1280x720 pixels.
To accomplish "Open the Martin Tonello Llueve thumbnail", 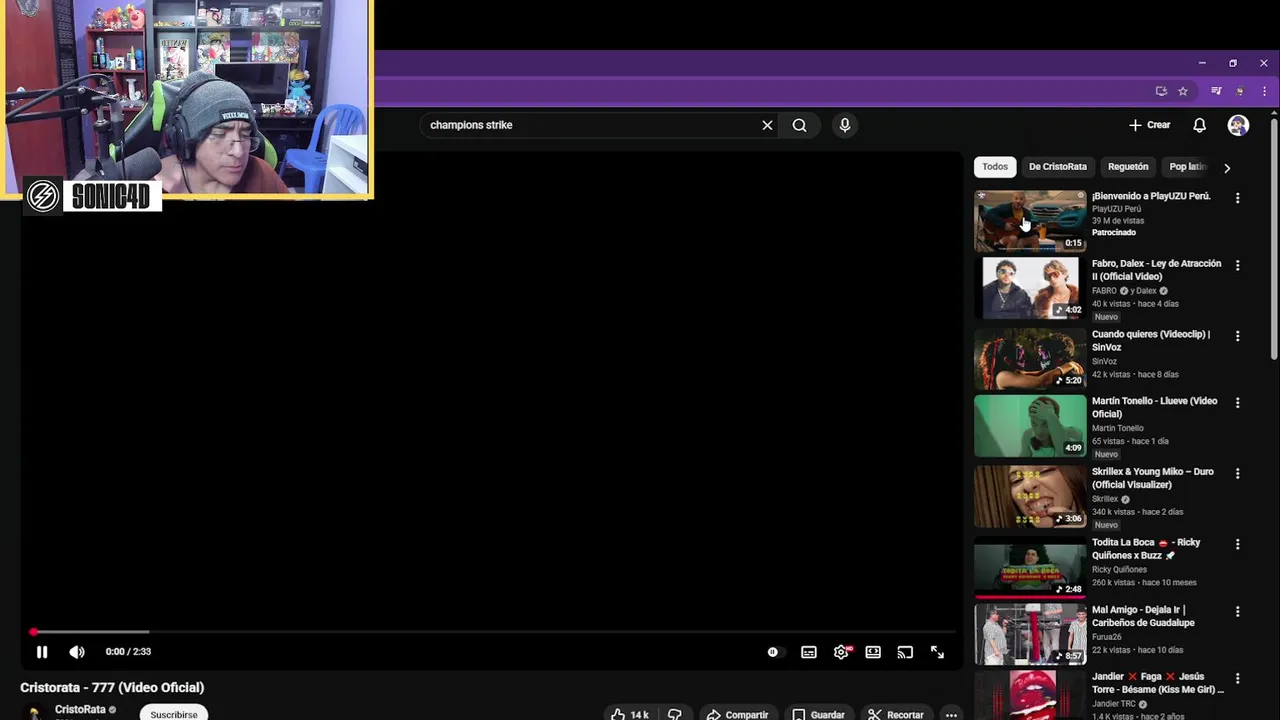I will coord(1030,426).
